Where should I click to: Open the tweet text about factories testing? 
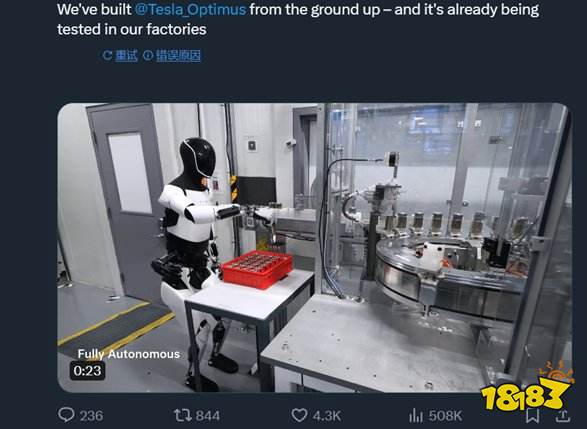[x=298, y=19]
